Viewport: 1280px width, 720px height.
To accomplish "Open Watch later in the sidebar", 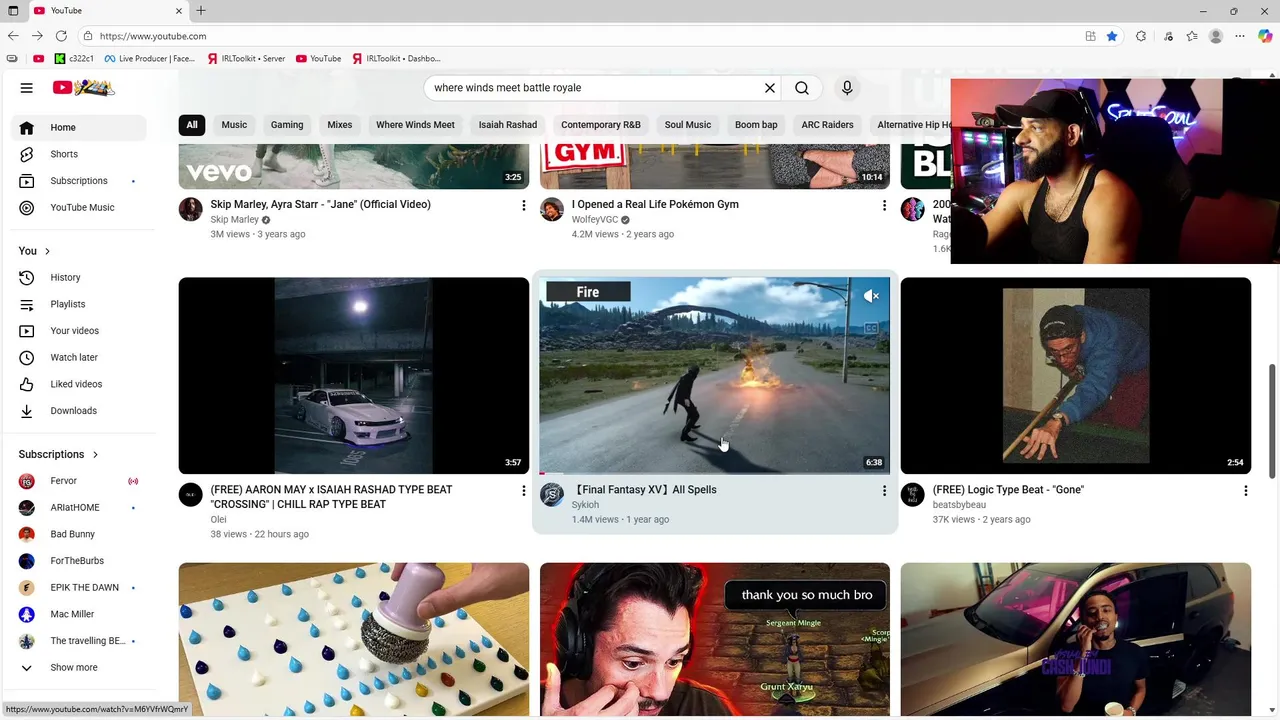I will point(79,357).
